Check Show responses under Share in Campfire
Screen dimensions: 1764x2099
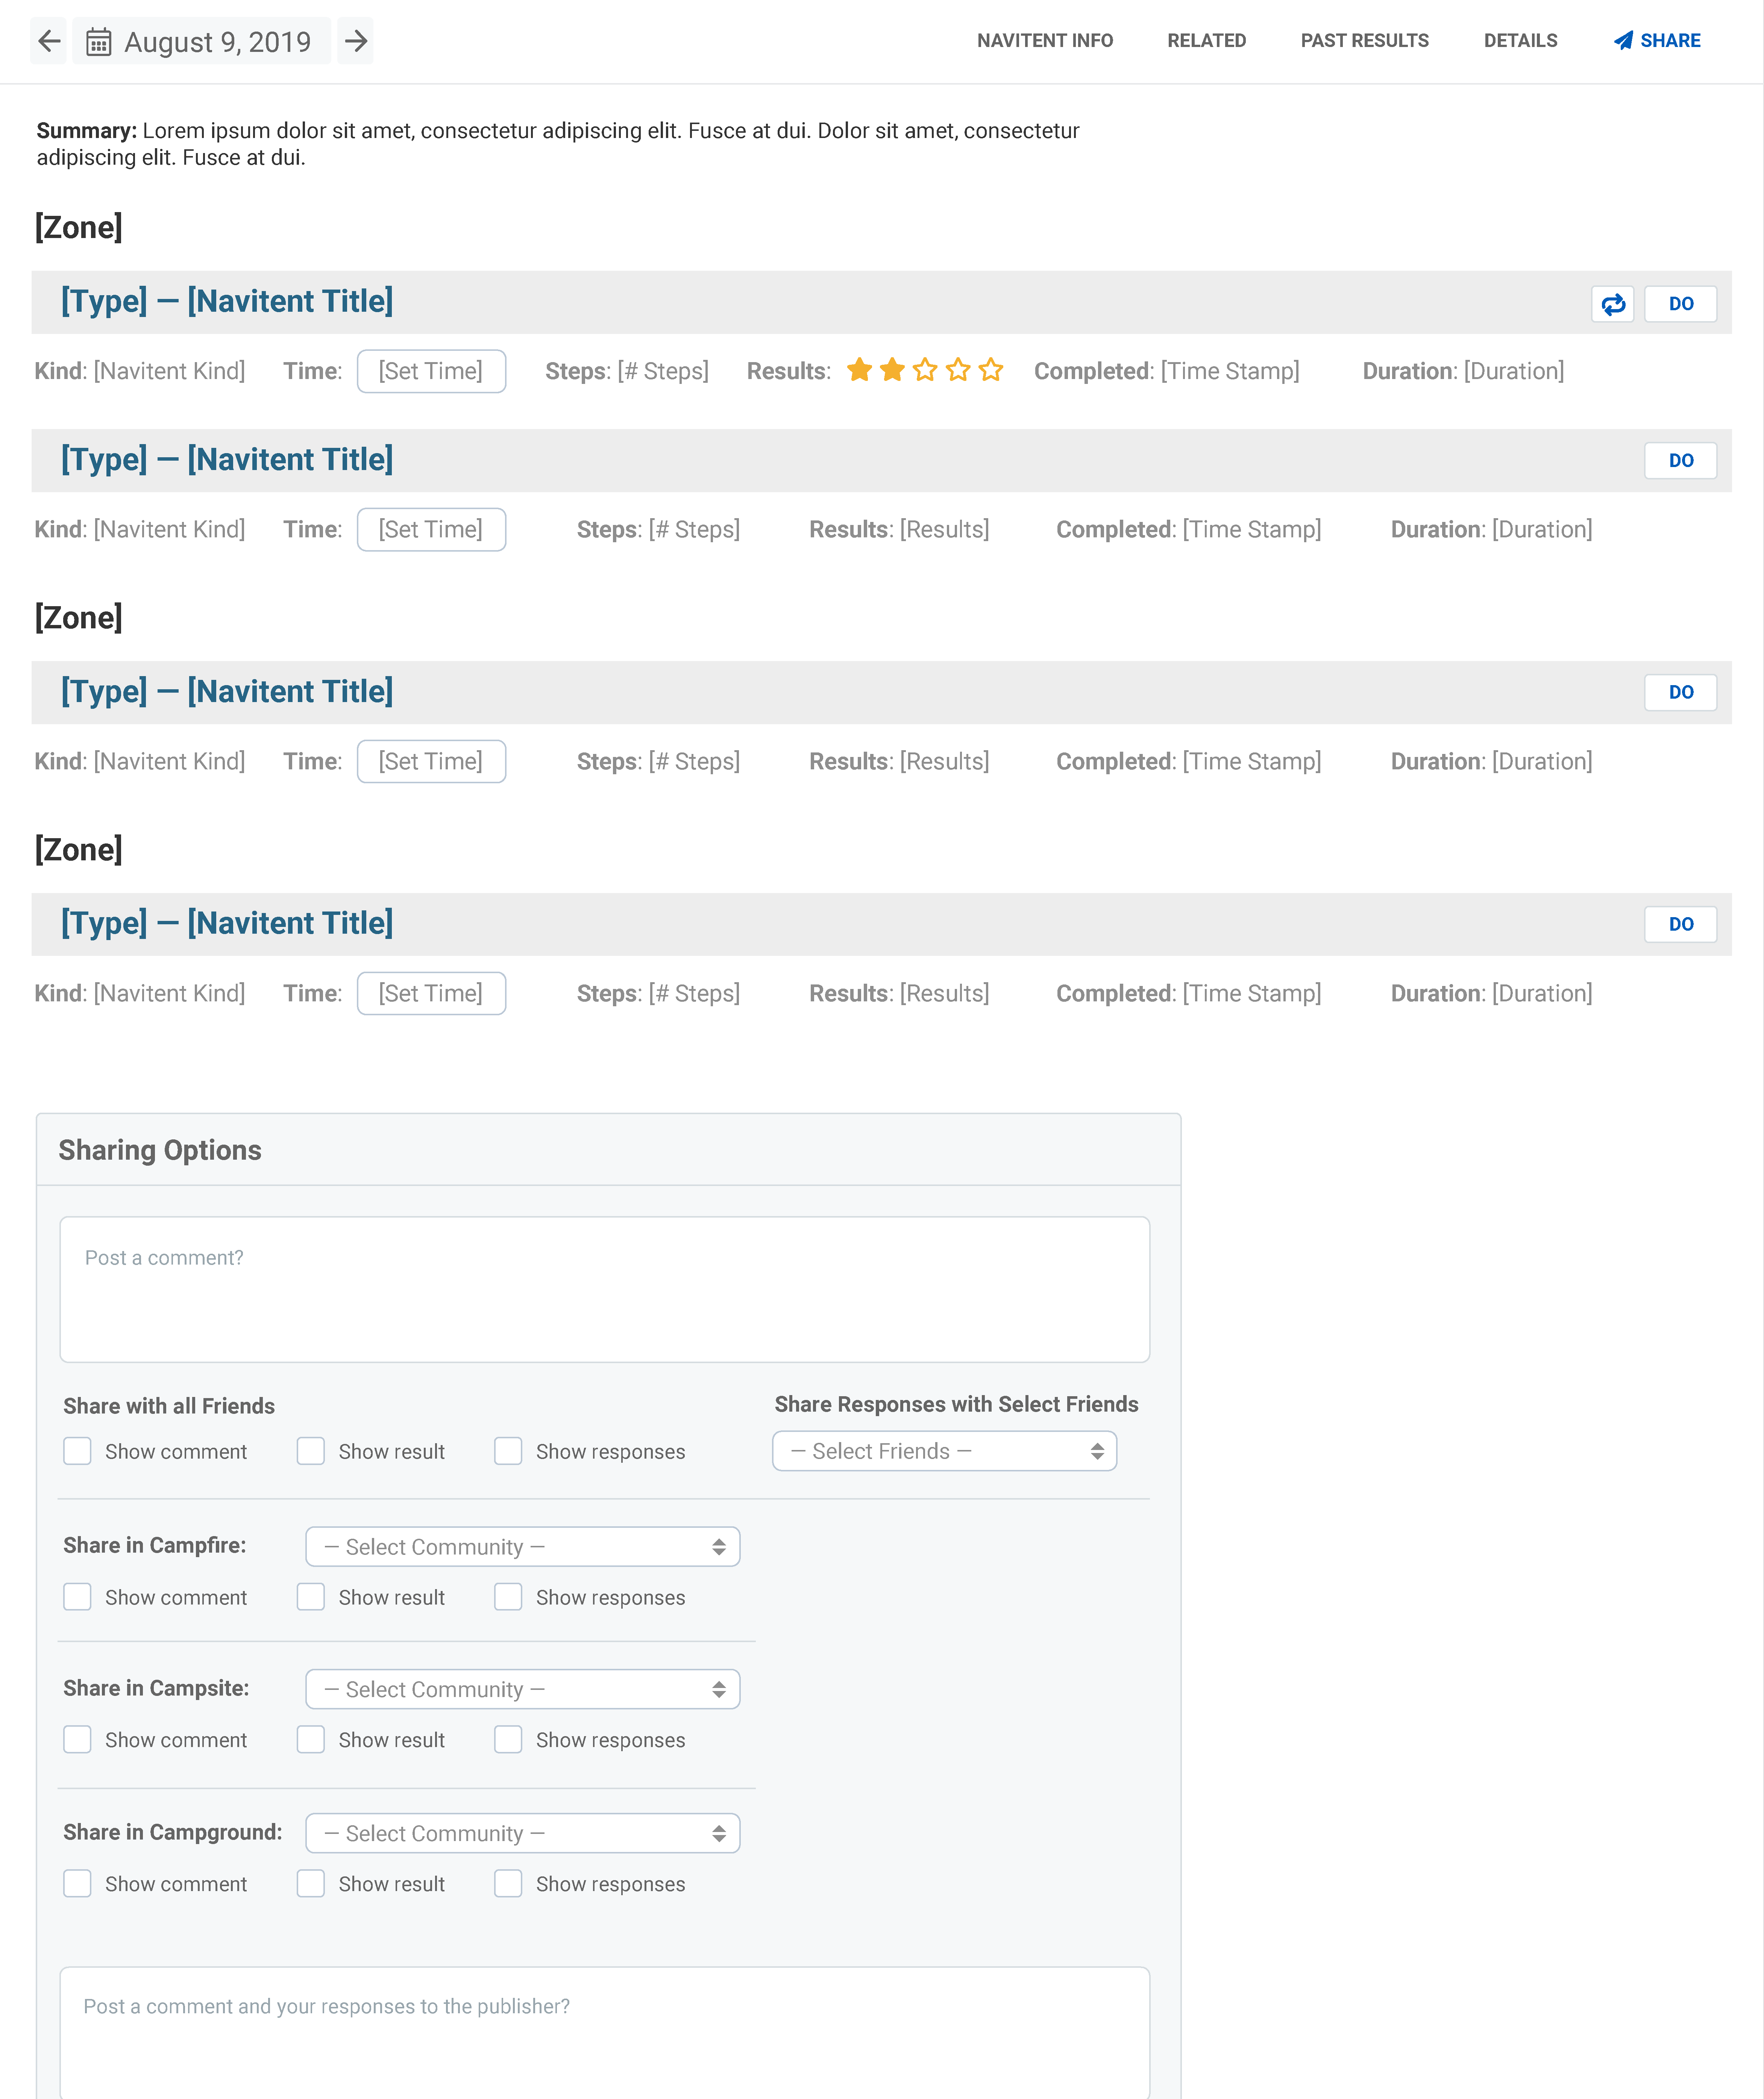[508, 1597]
